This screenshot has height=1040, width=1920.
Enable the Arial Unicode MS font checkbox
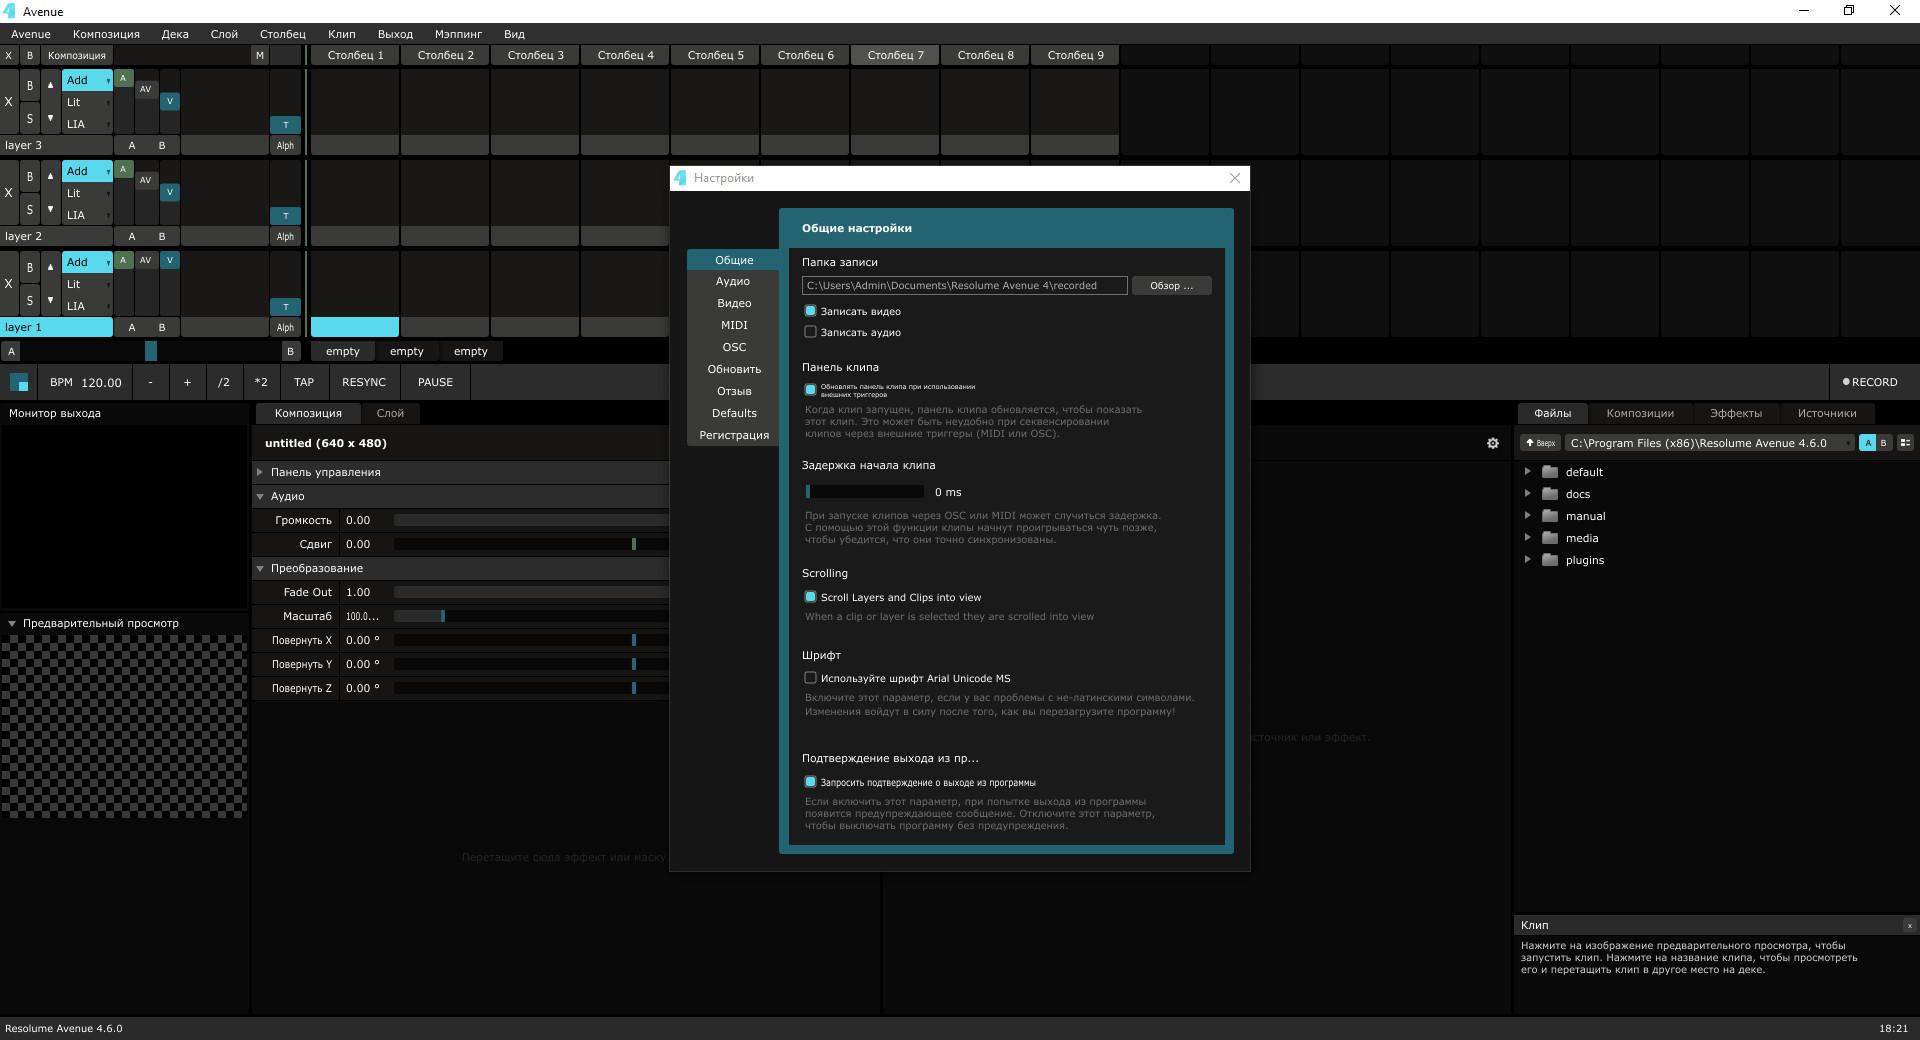point(810,678)
